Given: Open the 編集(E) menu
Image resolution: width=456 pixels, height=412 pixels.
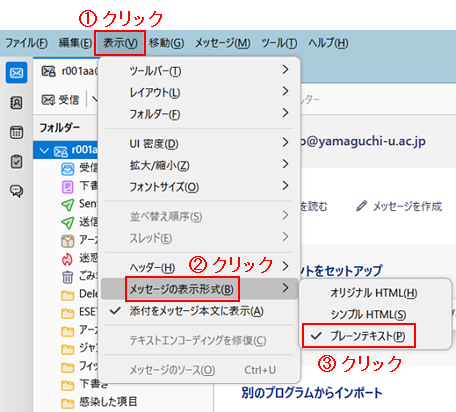Looking at the screenshot, I should tap(75, 43).
